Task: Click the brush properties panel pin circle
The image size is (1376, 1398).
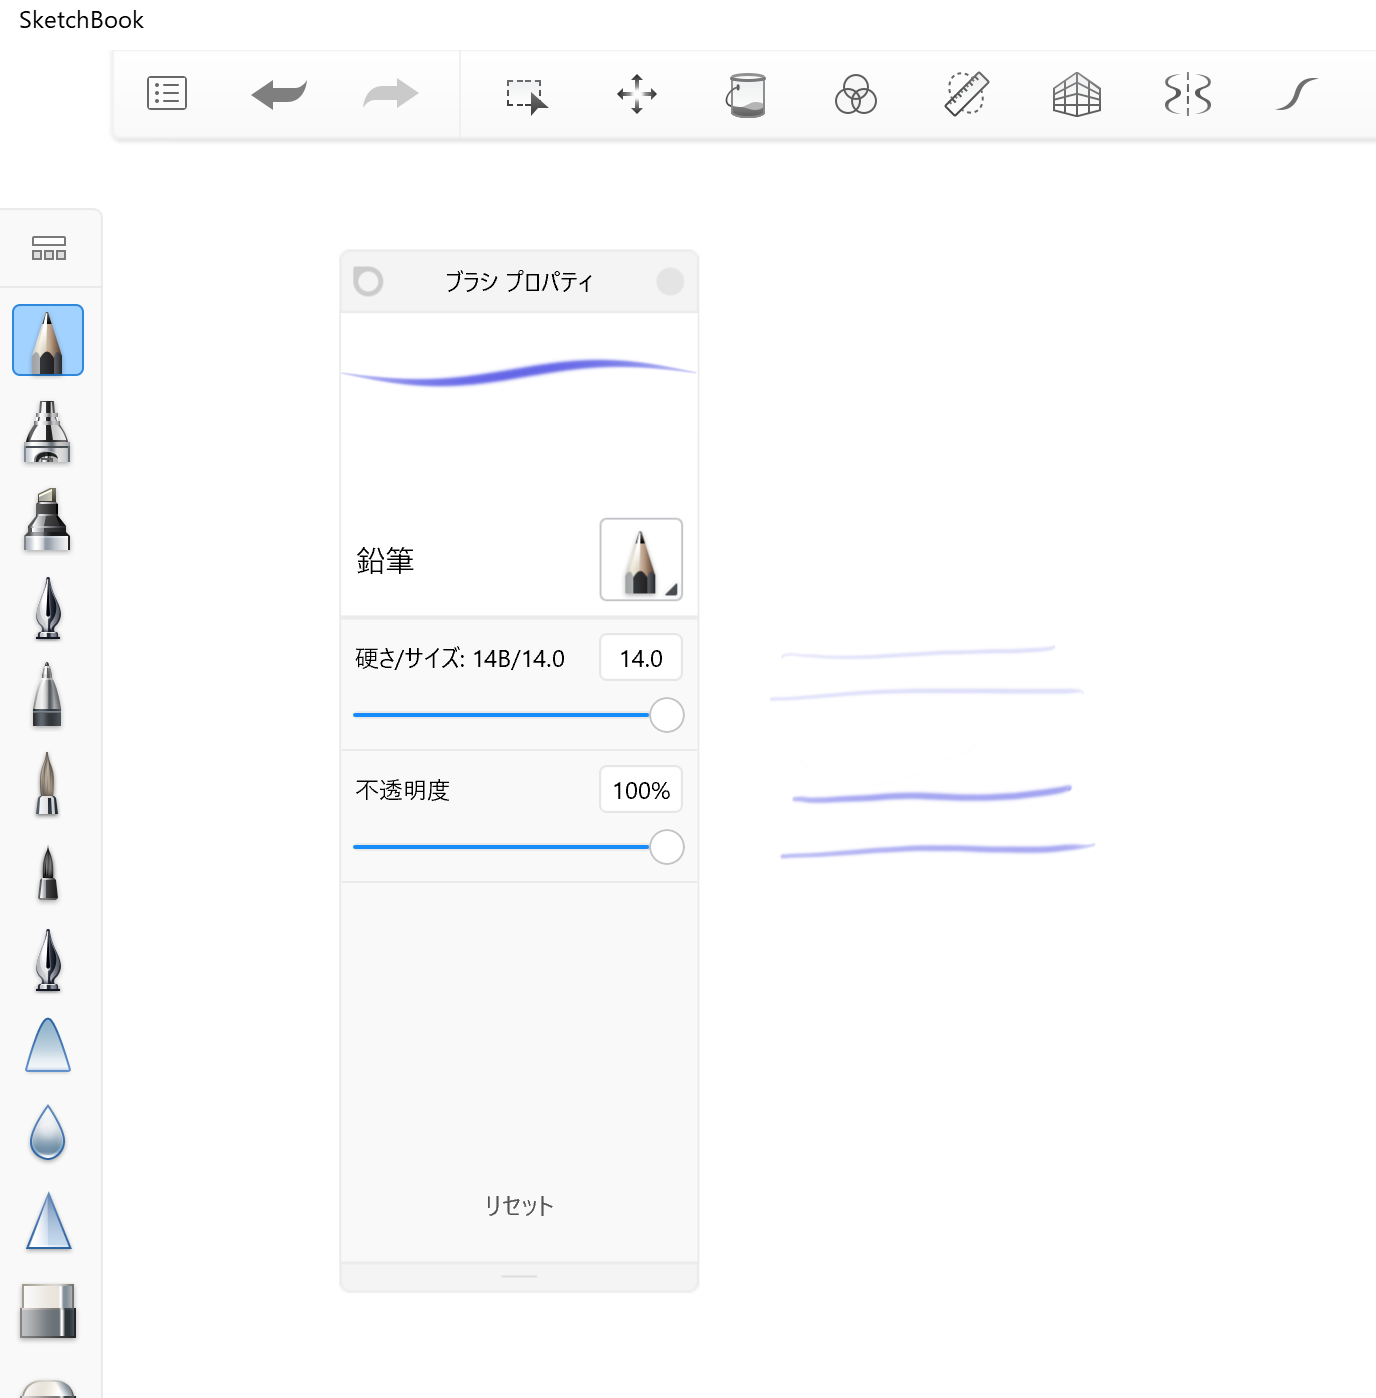Action: click(x=368, y=281)
